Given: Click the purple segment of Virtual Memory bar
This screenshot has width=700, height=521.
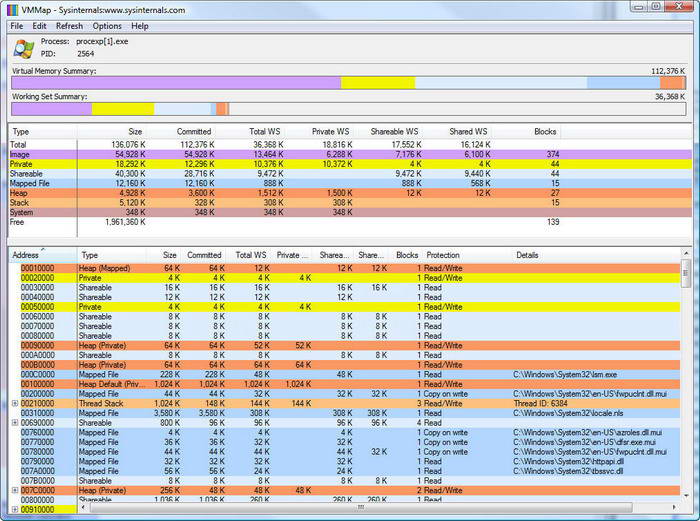Looking at the screenshot, I should pyautogui.click(x=175, y=83).
